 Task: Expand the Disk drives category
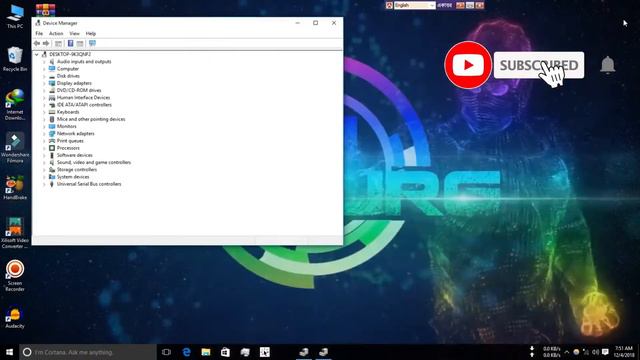point(44,76)
